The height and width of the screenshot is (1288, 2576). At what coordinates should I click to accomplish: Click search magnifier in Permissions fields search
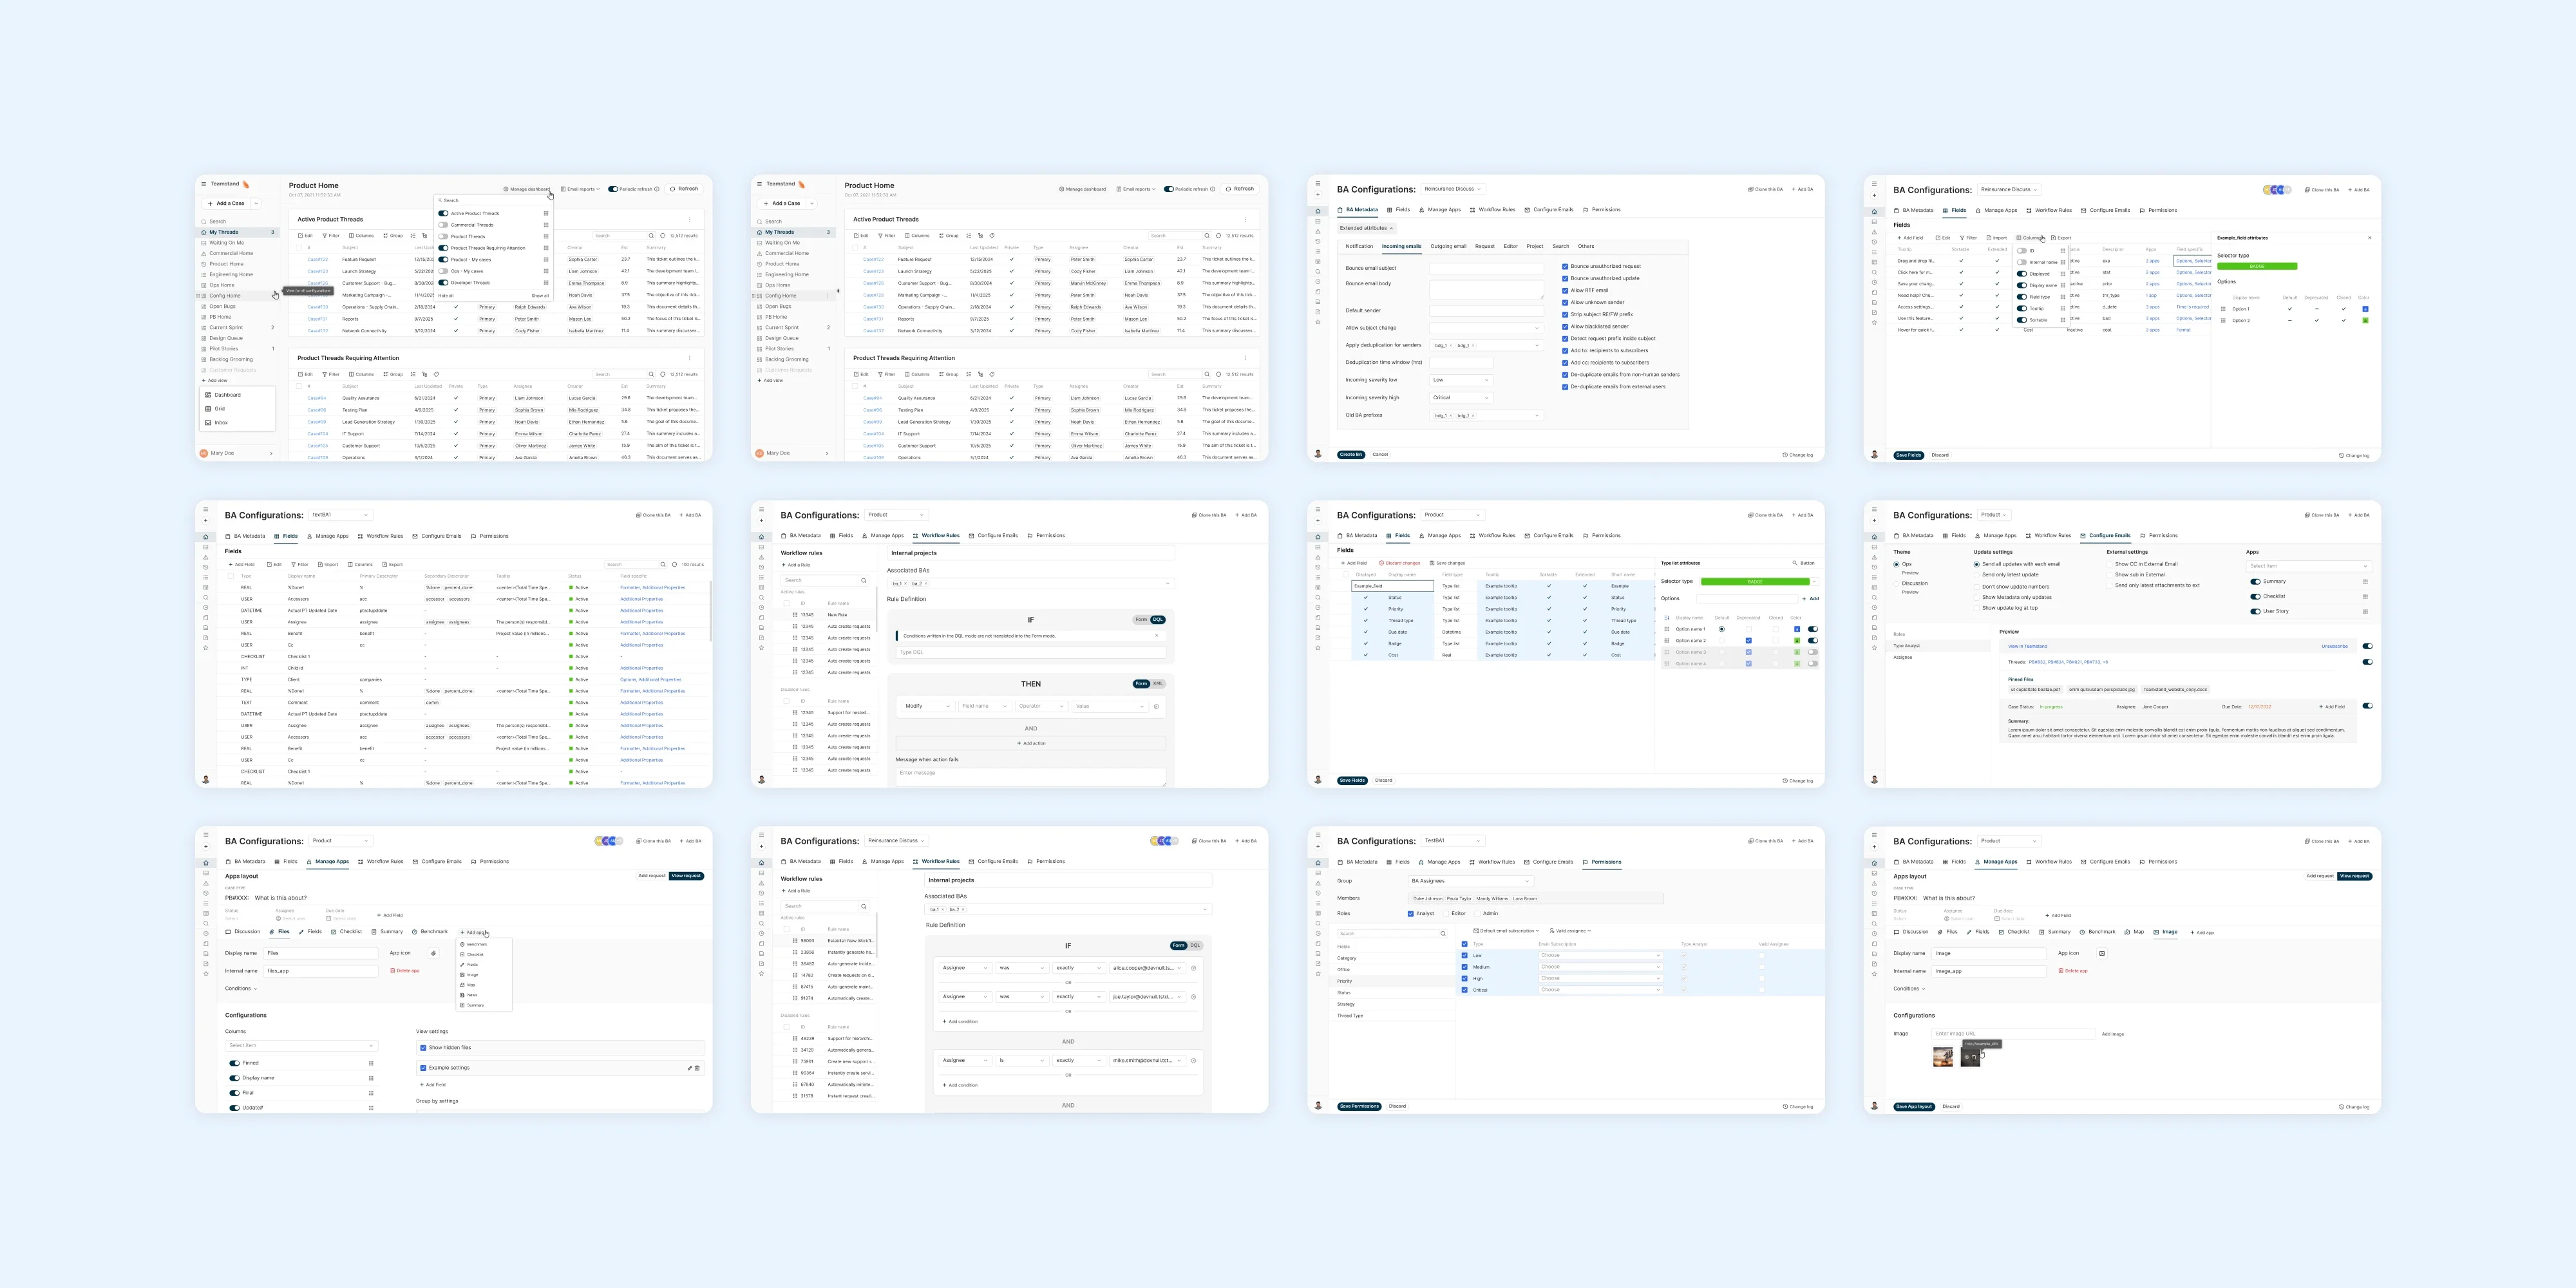coord(1443,934)
